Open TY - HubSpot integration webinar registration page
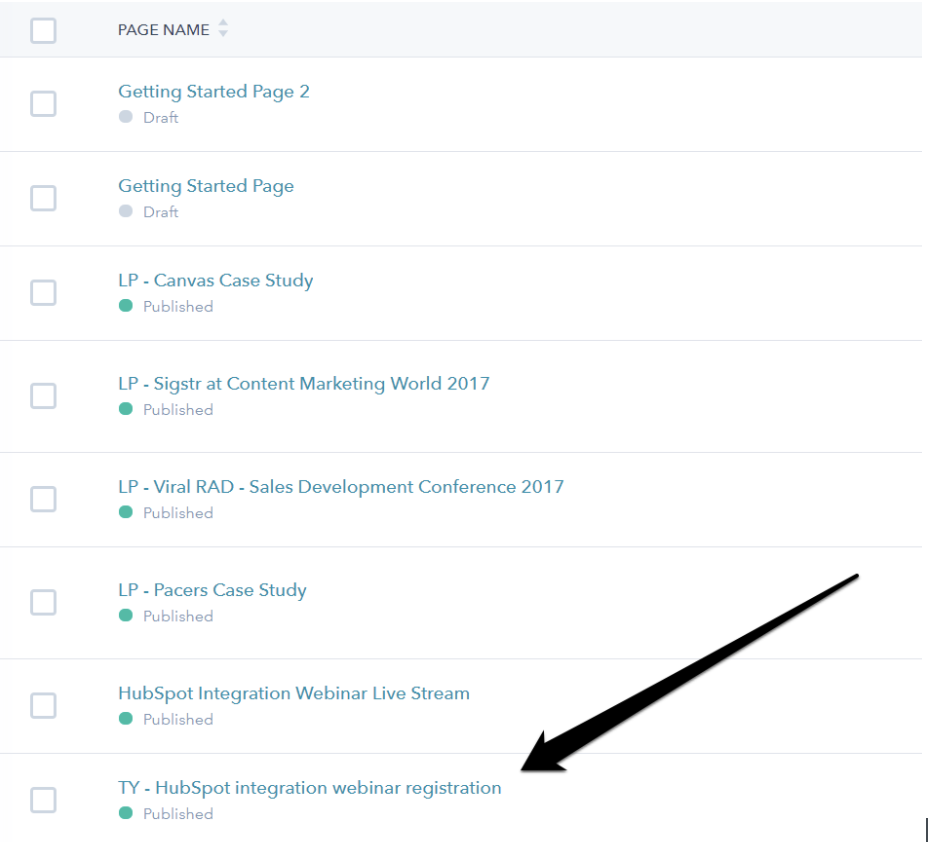Image resolution: width=932 pixels, height=842 pixels. coord(310,788)
